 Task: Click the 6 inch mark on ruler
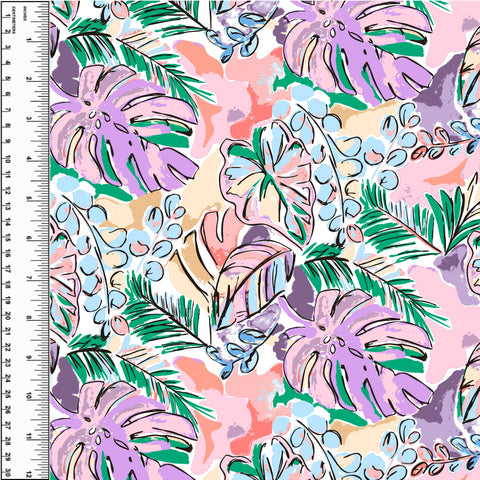[x=29, y=238]
